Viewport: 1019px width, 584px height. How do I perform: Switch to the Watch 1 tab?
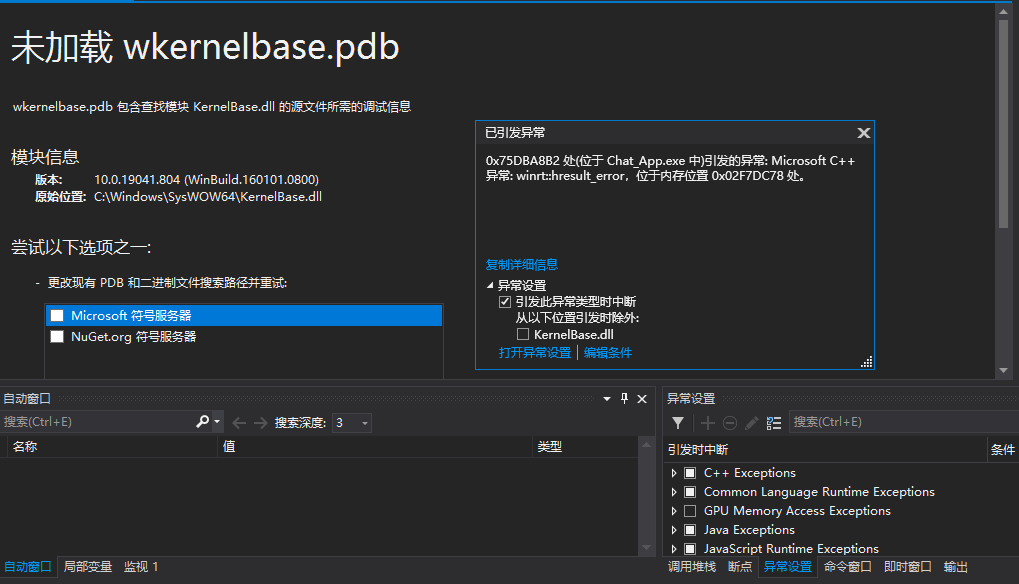coord(141,566)
